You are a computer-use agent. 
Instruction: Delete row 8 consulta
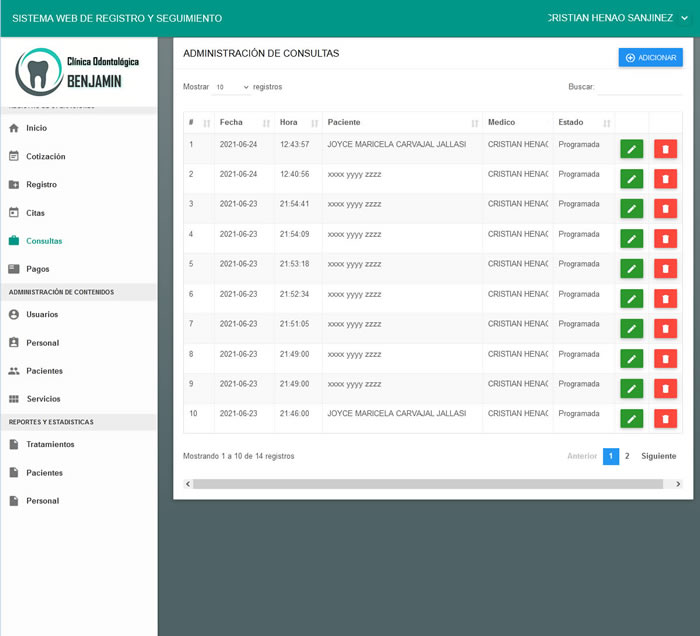tap(665, 358)
